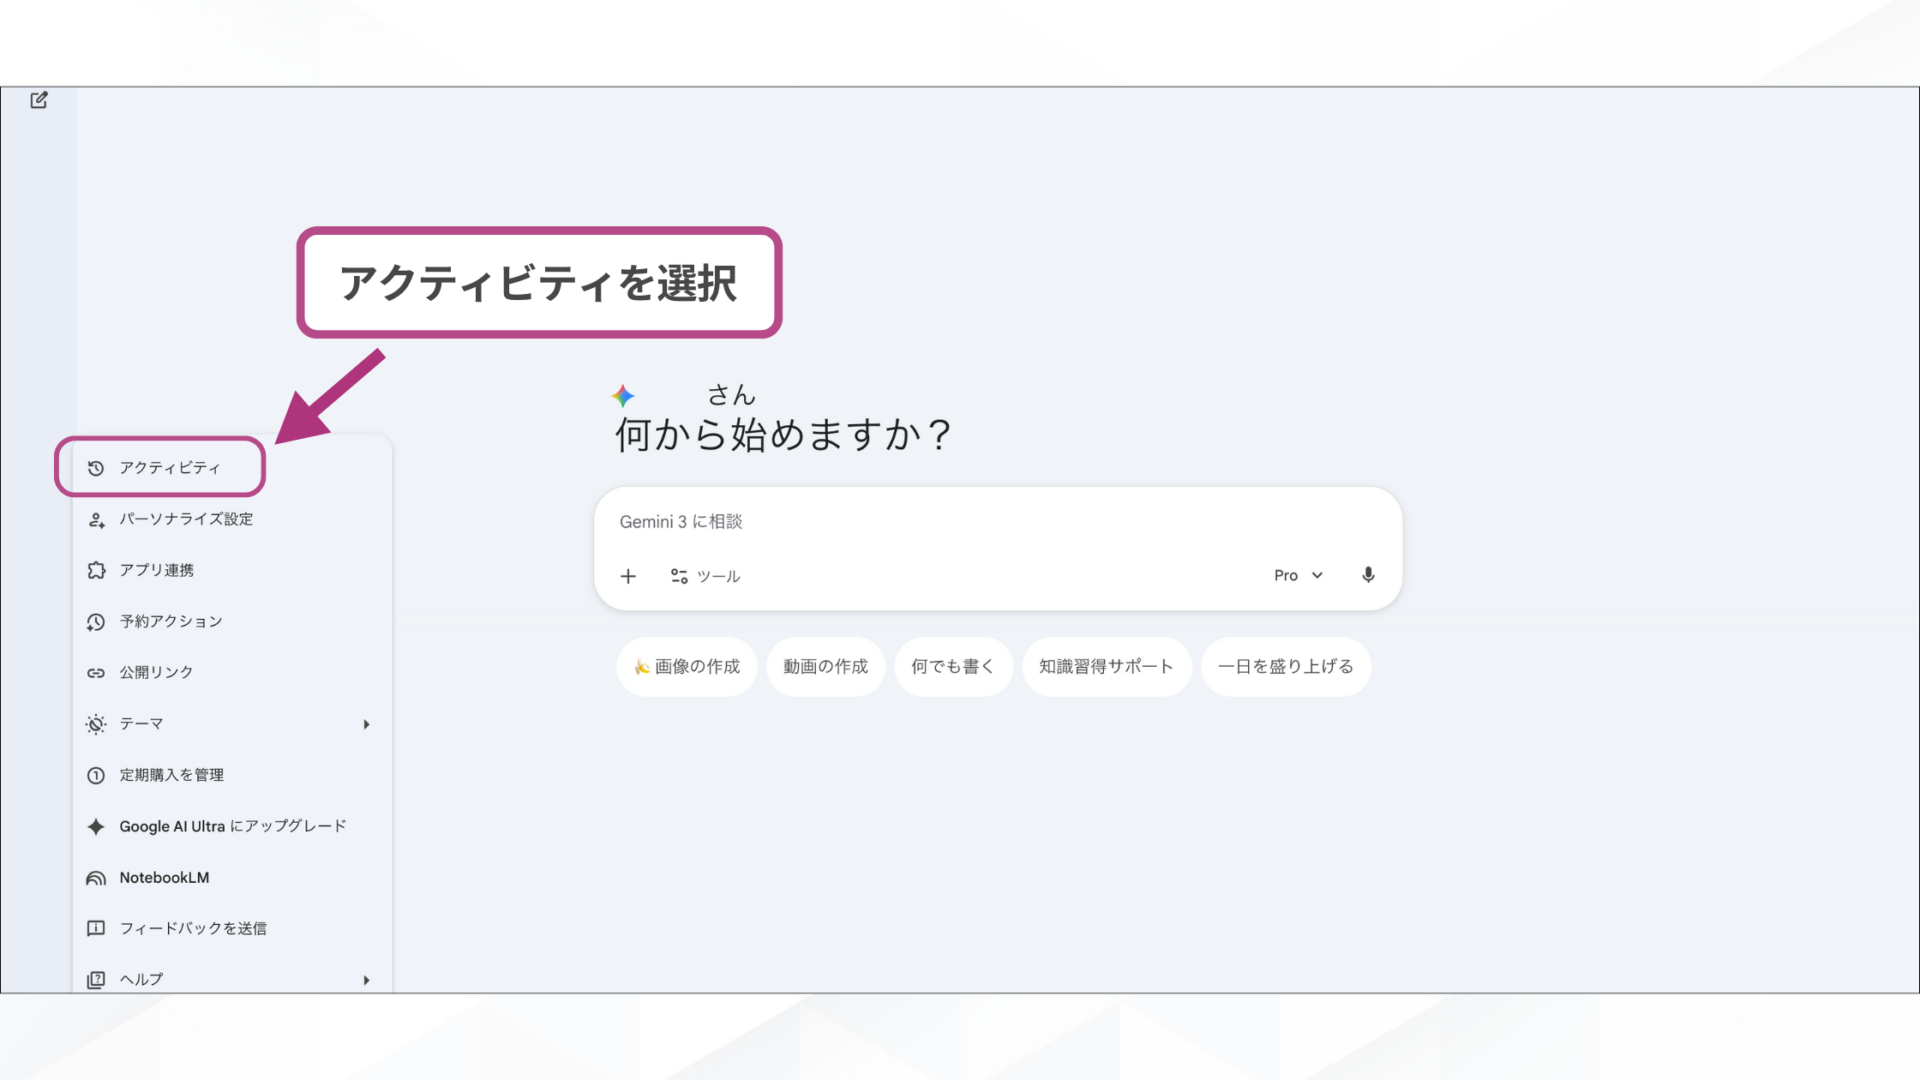Image resolution: width=1920 pixels, height=1080 pixels.
Task: Expand the テーマ submenu
Action: [366, 724]
